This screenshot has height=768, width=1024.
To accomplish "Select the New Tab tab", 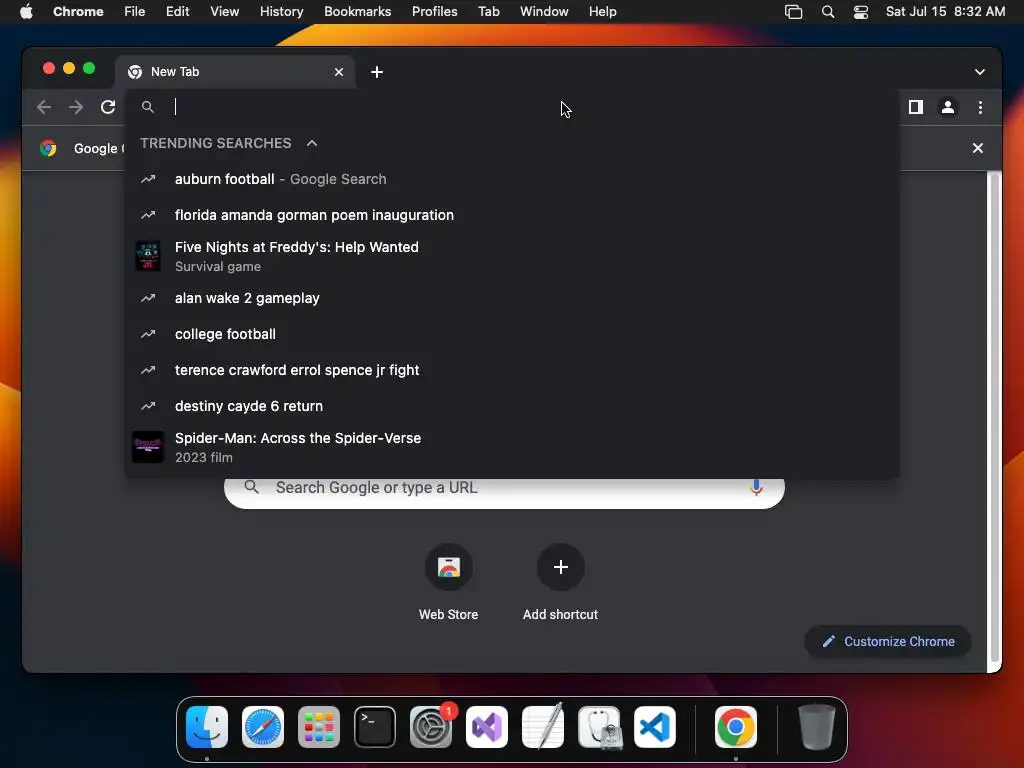I will (x=235, y=72).
